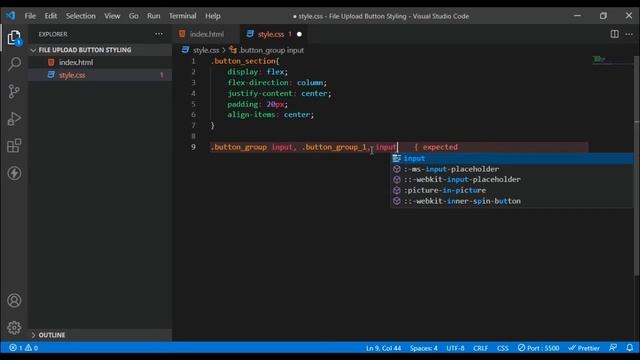The image size is (640, 360).
Task: Click the VS Code logo icon
Action: [11, 16]
